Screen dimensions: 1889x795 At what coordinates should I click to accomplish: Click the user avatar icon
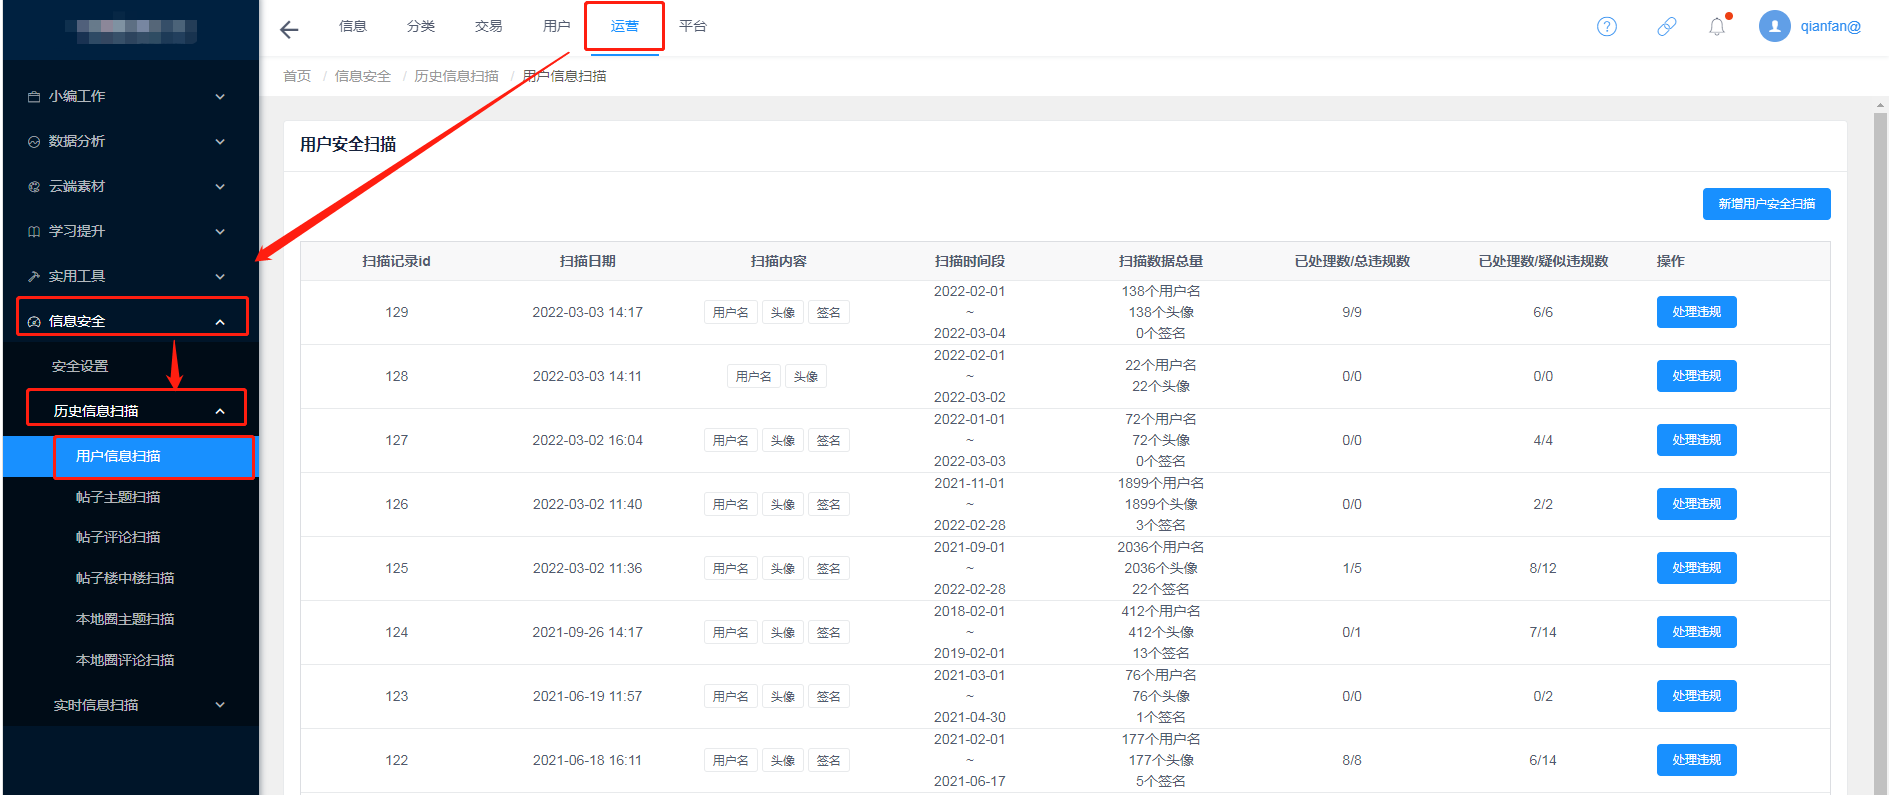click(x=1775, y=26)
